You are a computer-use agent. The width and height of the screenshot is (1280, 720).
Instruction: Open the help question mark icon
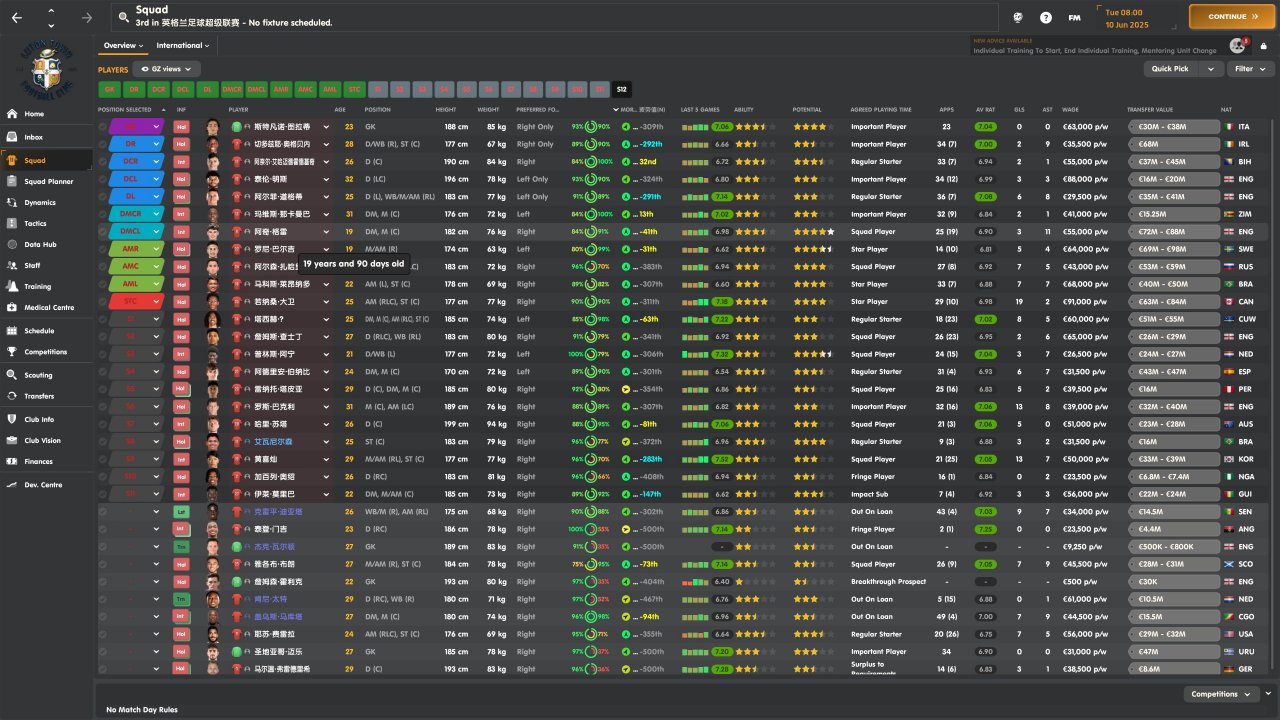click(1046, 17)
